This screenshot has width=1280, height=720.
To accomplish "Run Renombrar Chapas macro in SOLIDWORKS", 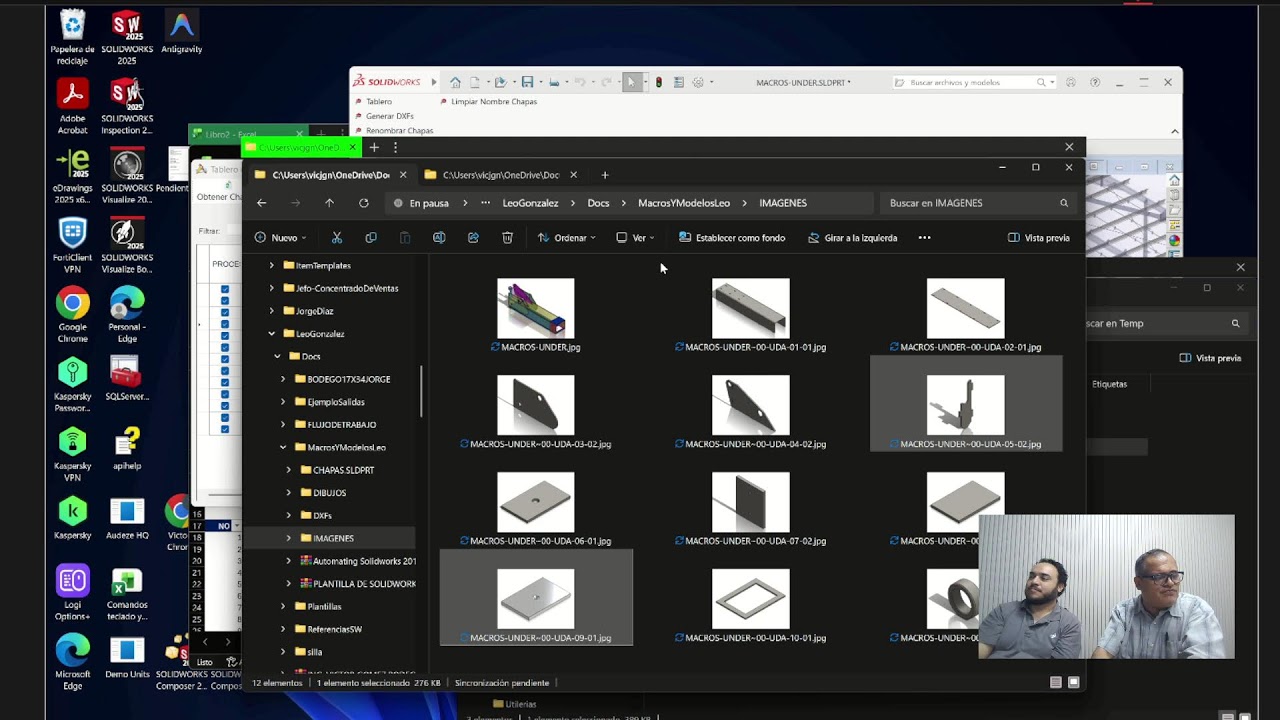I will coord(394,131).
